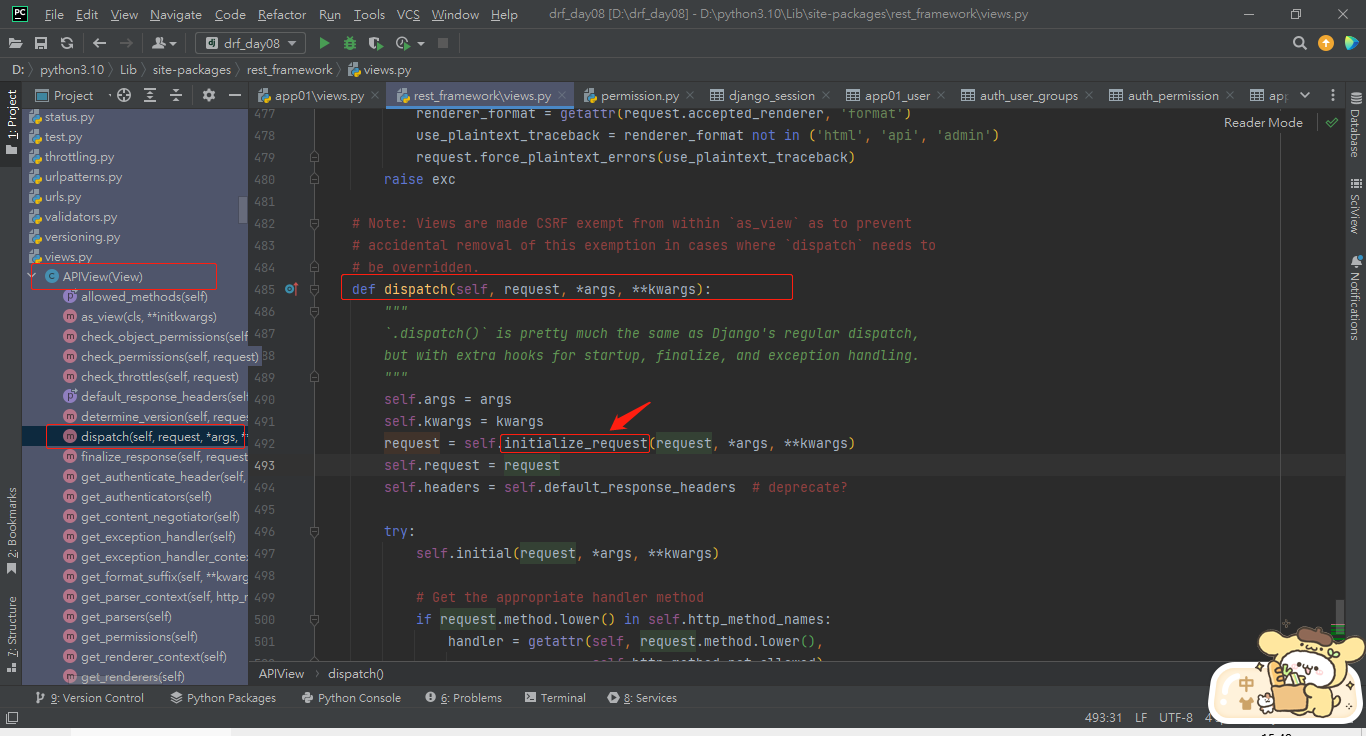Run drf_day08 with the green play icon
Viewport: 1366px width, 736px height.
click(324, 43)
